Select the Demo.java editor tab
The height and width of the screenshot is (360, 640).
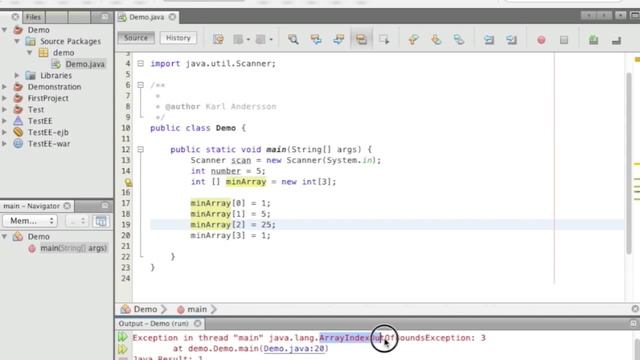(147, 17)
